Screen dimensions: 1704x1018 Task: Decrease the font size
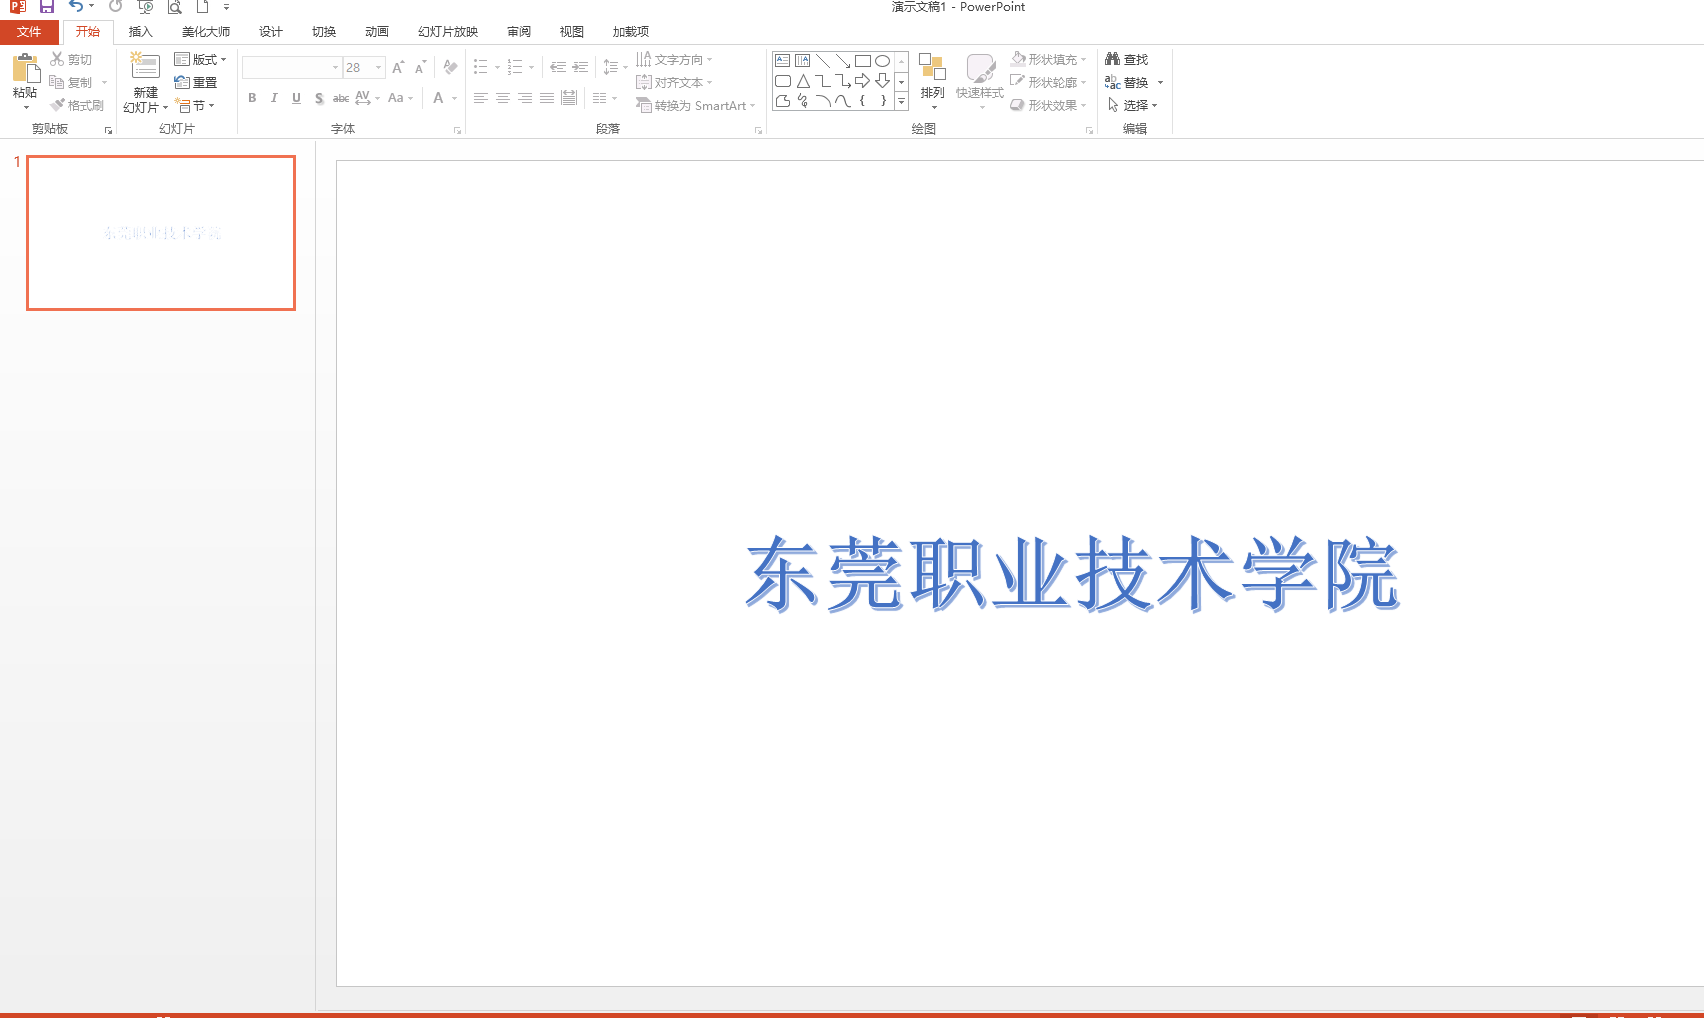point(420,67)
